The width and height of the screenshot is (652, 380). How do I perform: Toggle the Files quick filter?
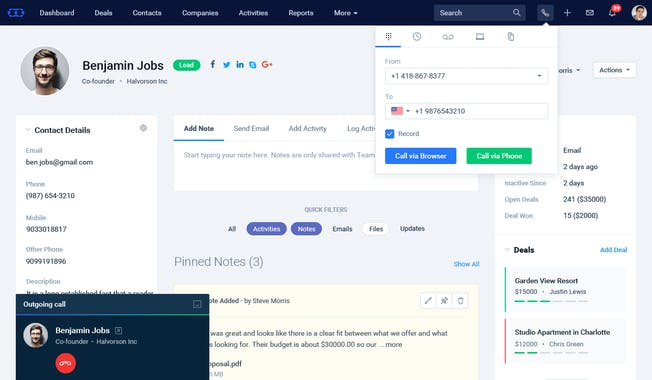376,229
